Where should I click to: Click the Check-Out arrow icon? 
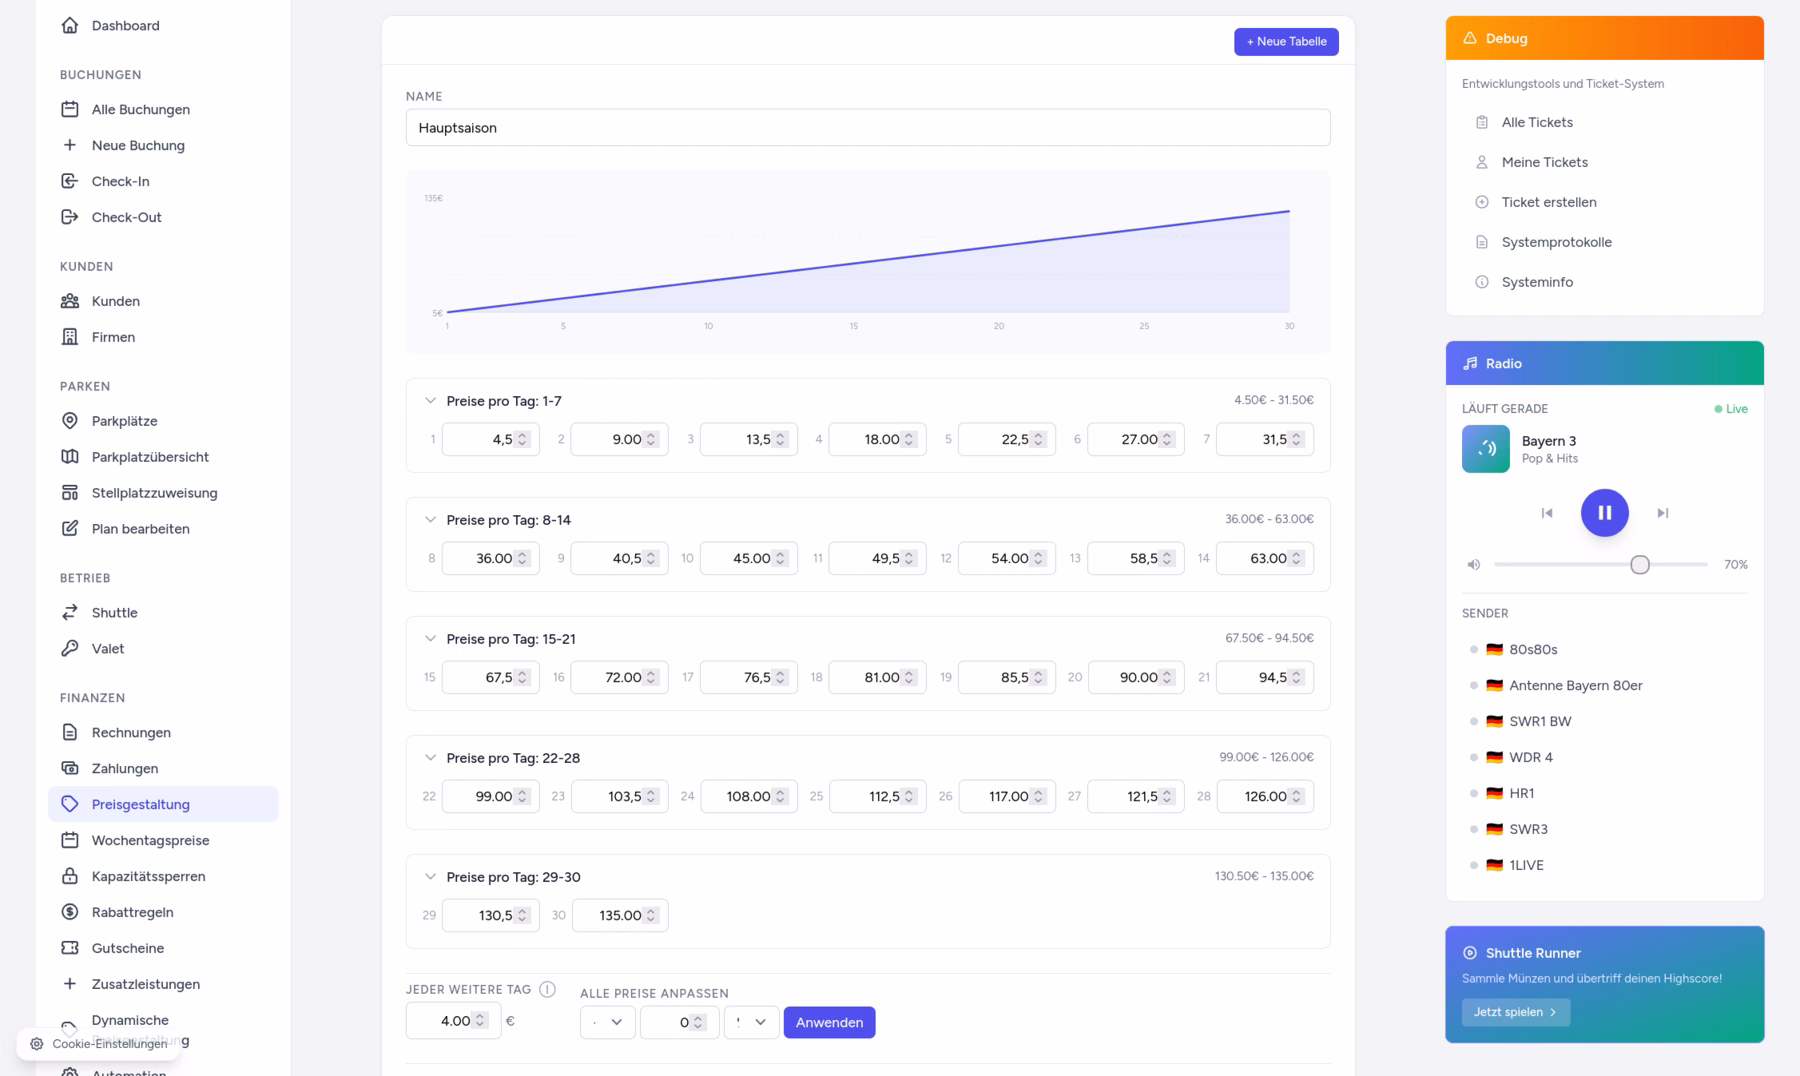click(x=70, y=218)
